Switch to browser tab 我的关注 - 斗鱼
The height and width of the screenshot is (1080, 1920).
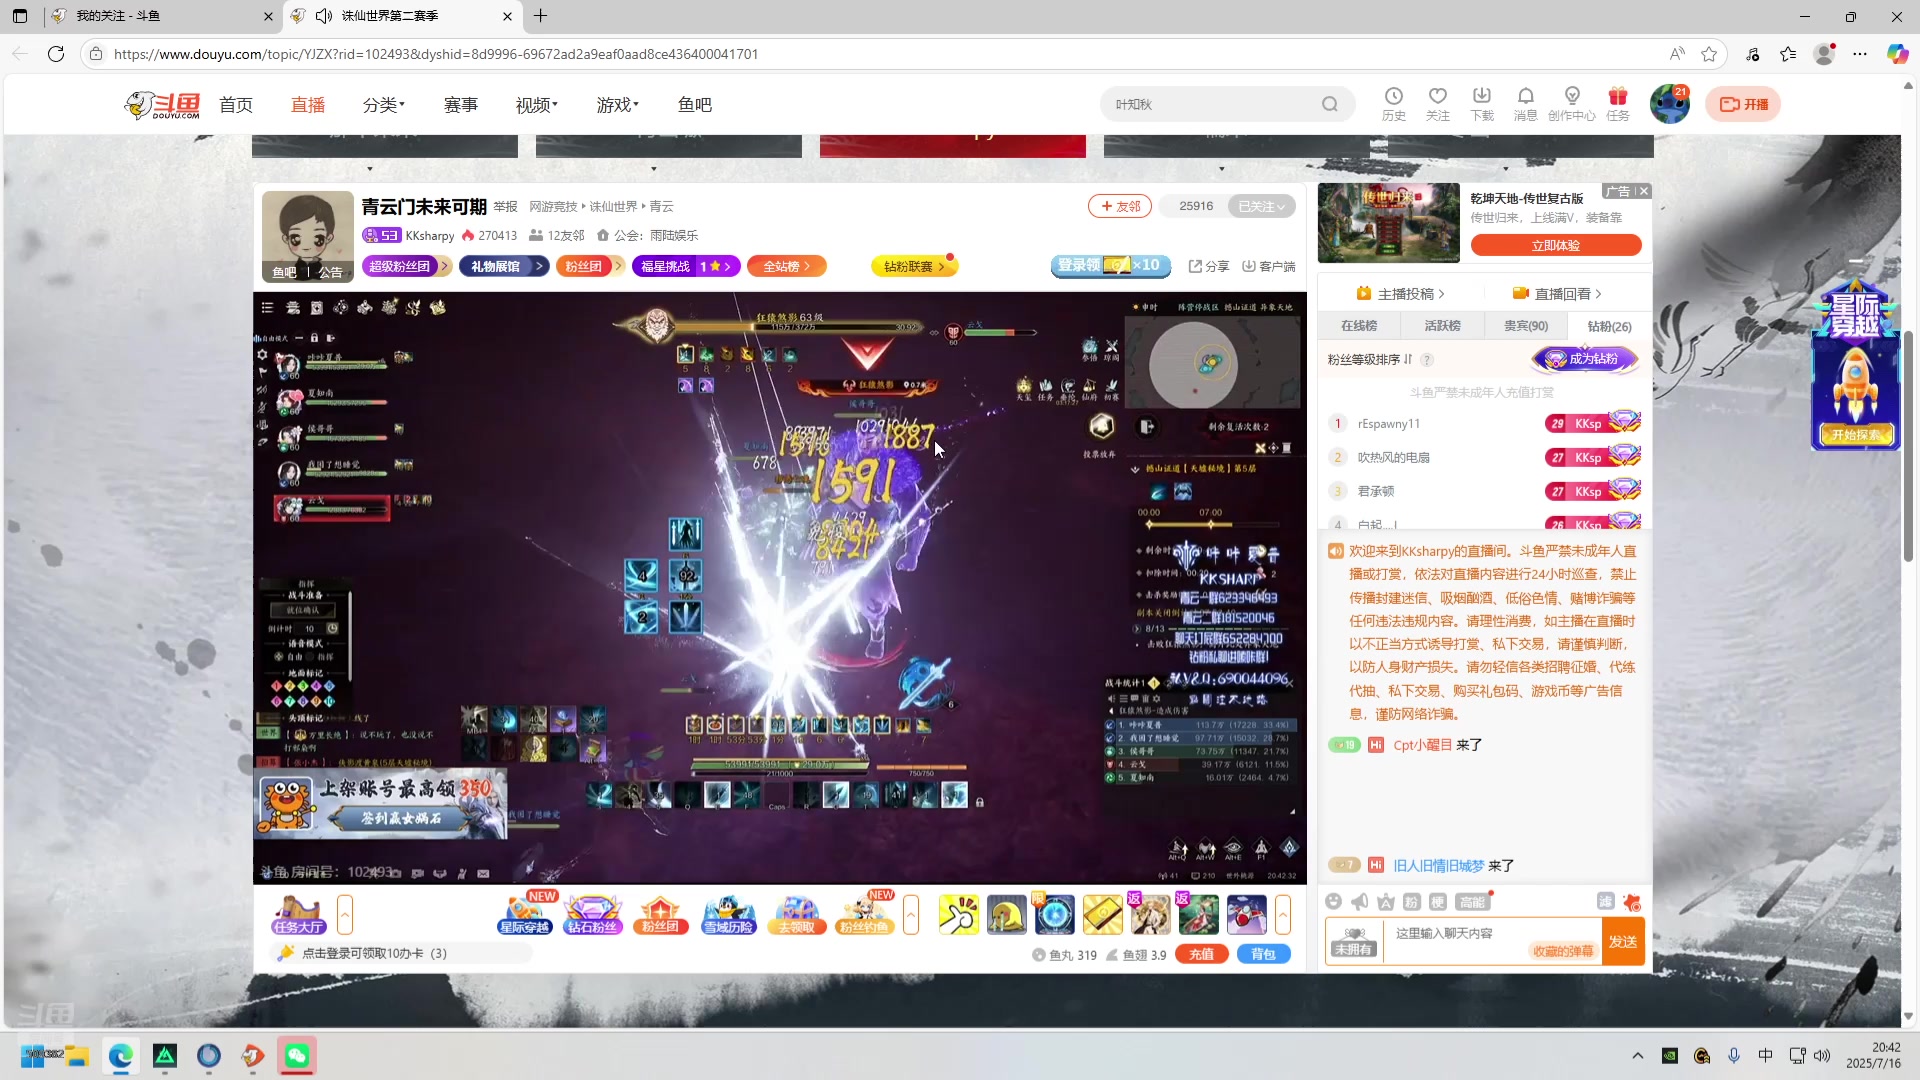pyautogui.click(x=160, y=16)
